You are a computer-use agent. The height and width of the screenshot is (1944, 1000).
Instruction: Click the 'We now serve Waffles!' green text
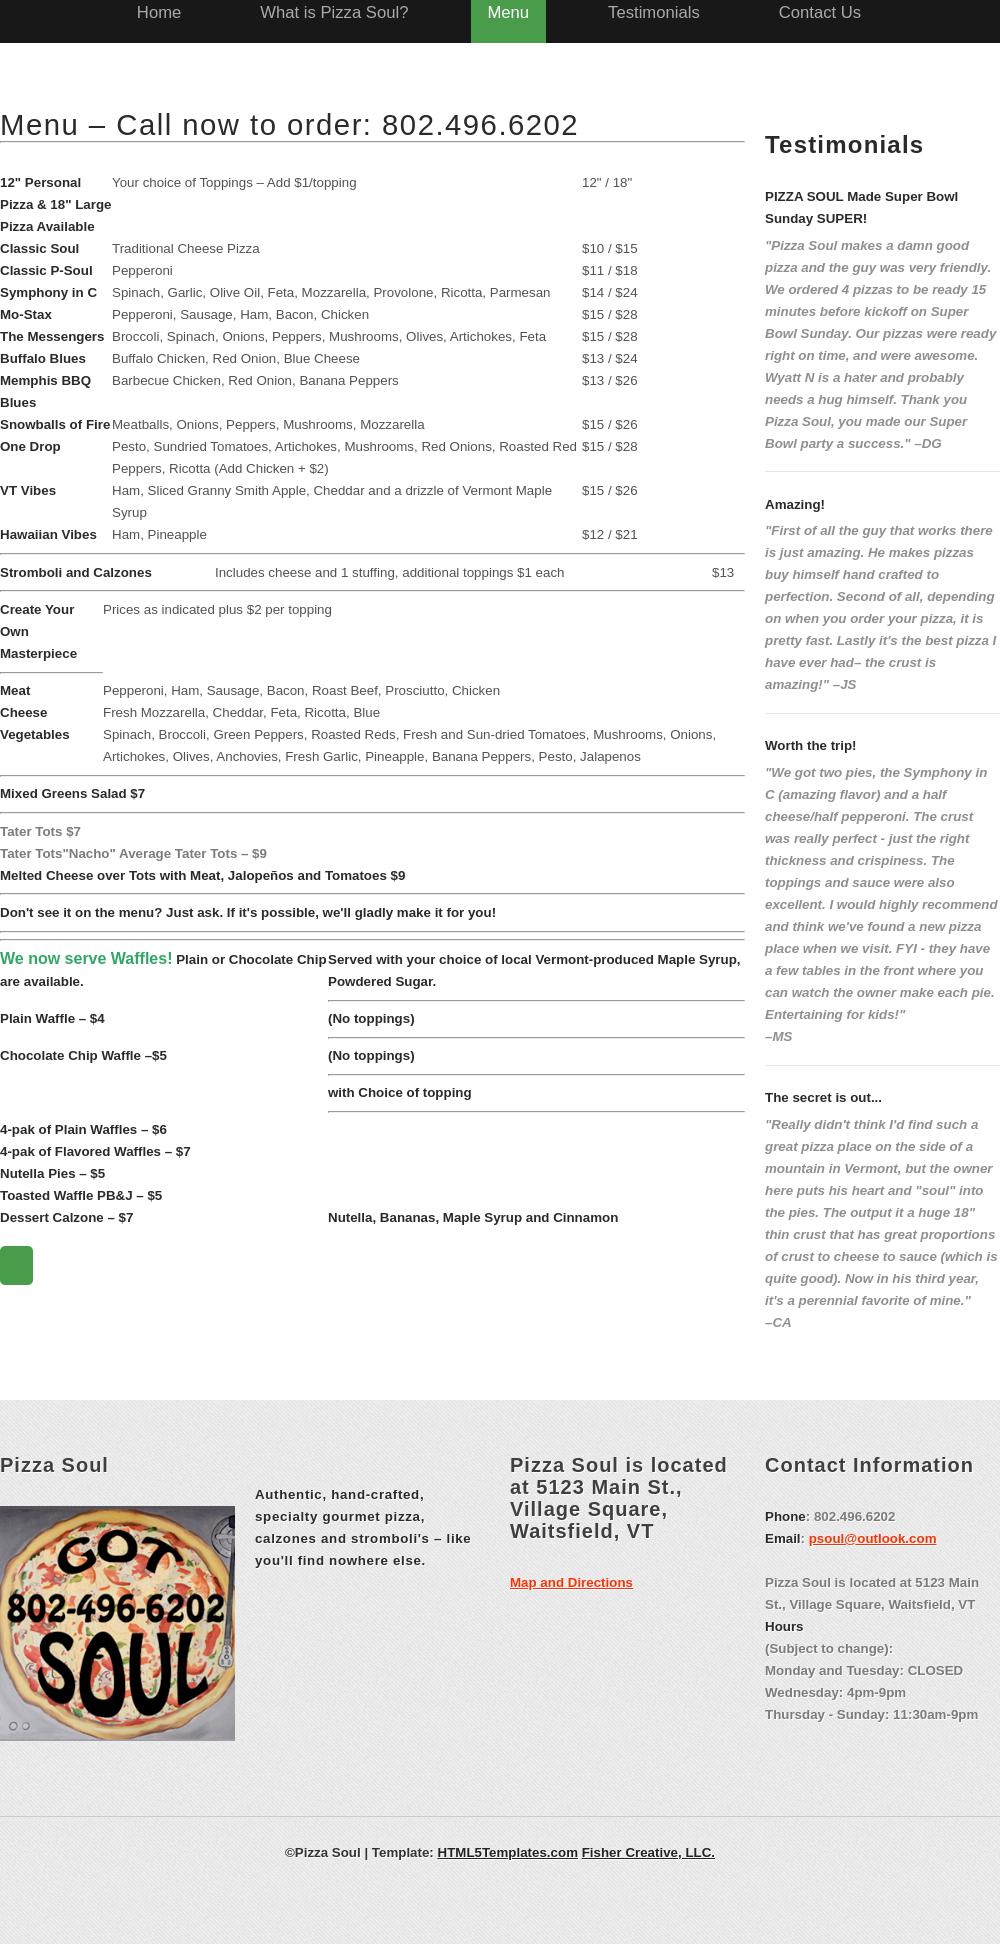86,959
